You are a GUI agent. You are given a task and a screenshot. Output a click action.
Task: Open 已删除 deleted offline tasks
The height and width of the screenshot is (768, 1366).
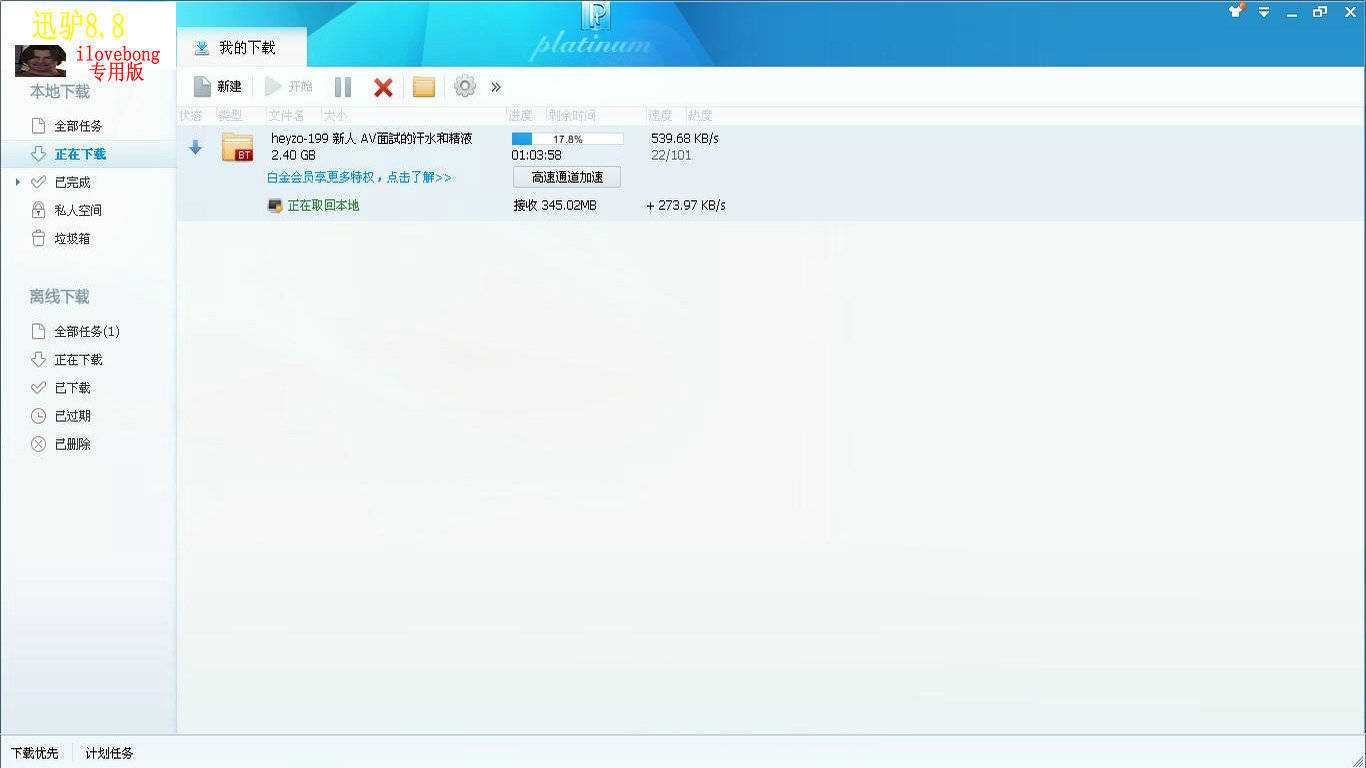click(72, 443)
